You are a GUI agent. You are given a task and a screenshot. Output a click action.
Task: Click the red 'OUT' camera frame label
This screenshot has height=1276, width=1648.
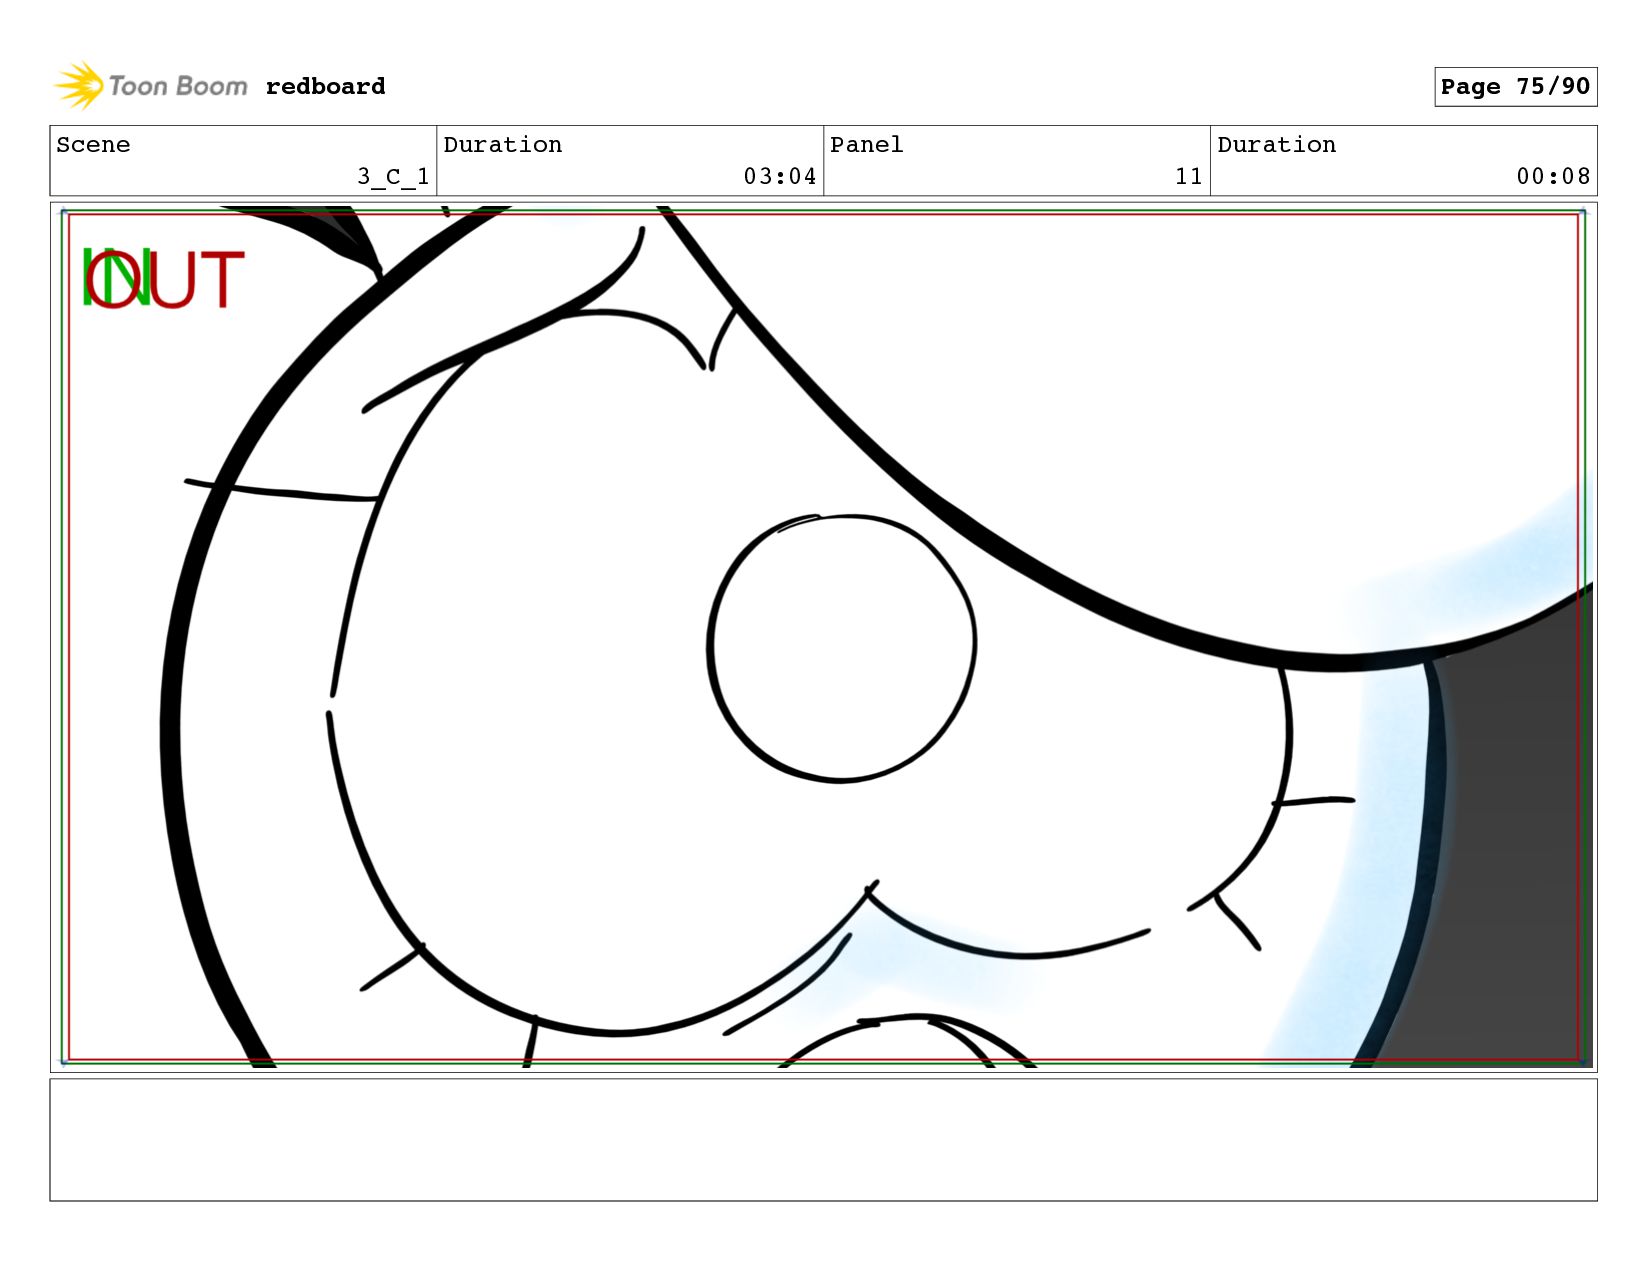click(x=165, y=279)
